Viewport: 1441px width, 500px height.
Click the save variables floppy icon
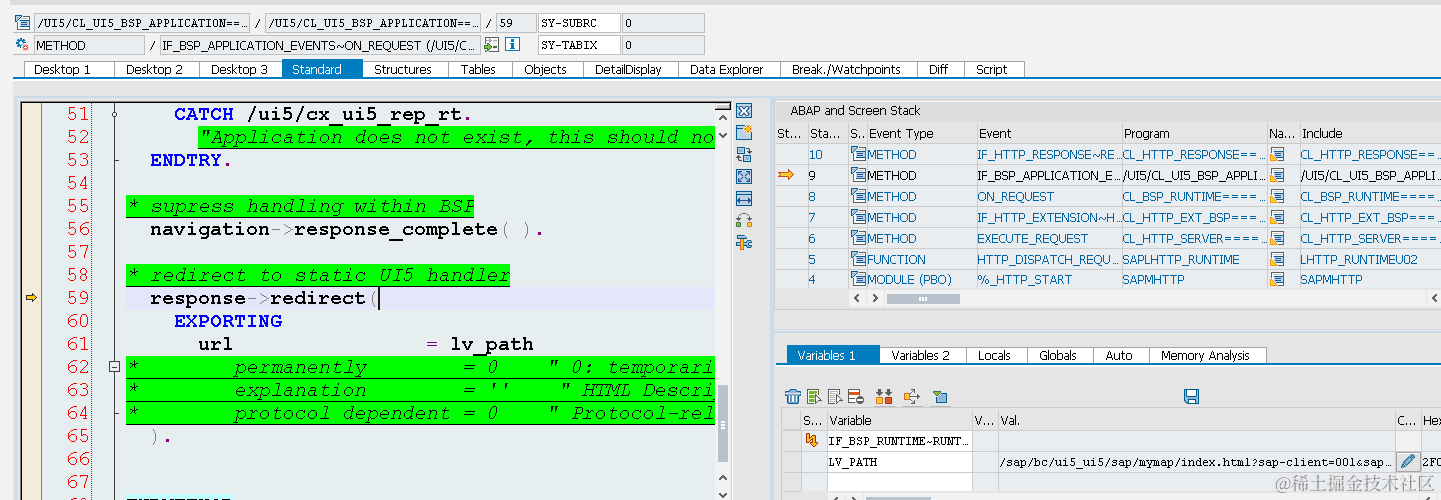click(1191, 397)
